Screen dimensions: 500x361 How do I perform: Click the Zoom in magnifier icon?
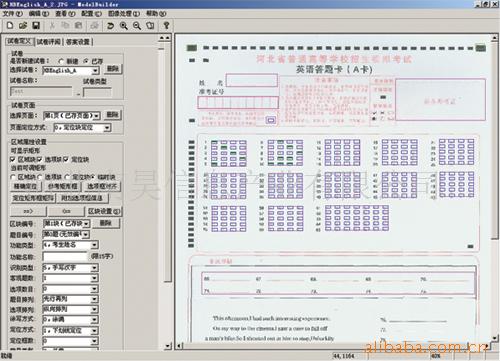[124, 26]
